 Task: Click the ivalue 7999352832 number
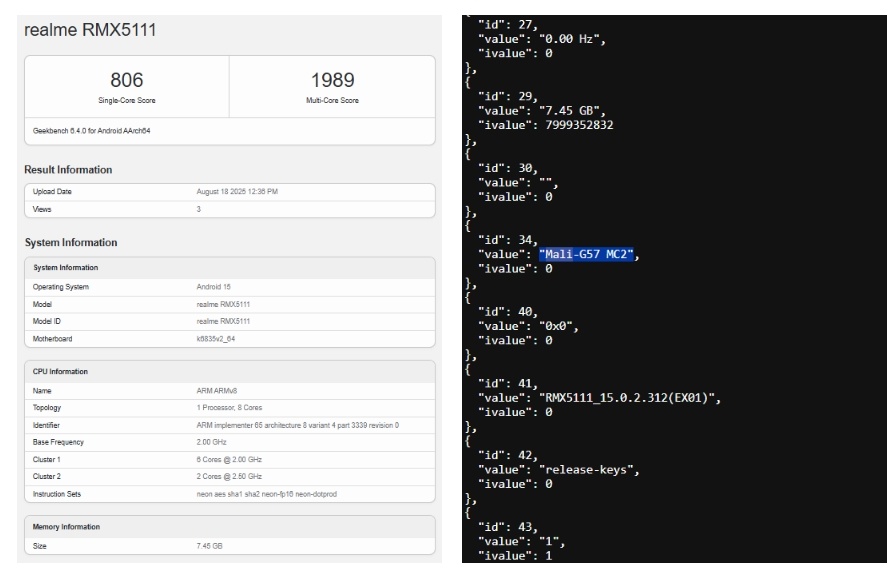point(579,125)
